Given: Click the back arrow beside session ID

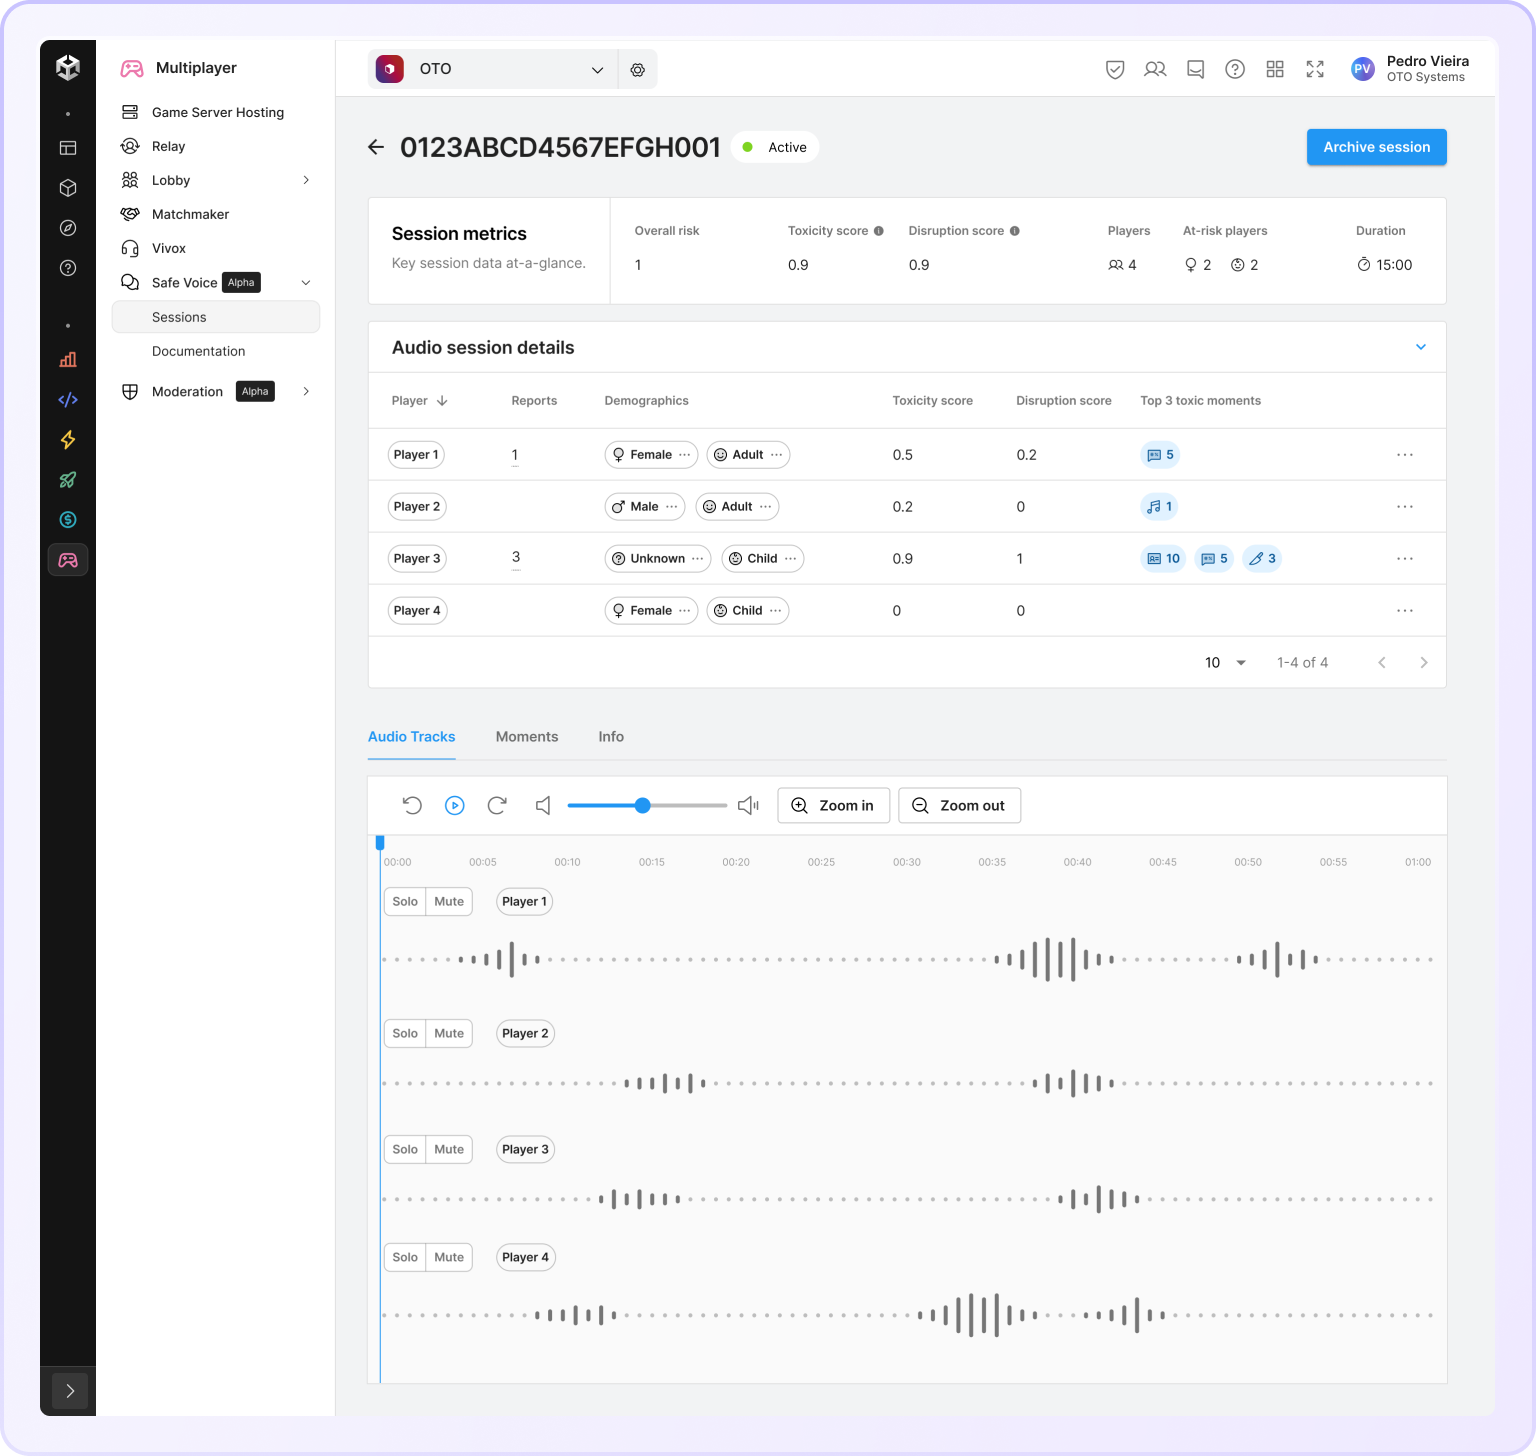Looking at the screenshot, I should (376, 147).
